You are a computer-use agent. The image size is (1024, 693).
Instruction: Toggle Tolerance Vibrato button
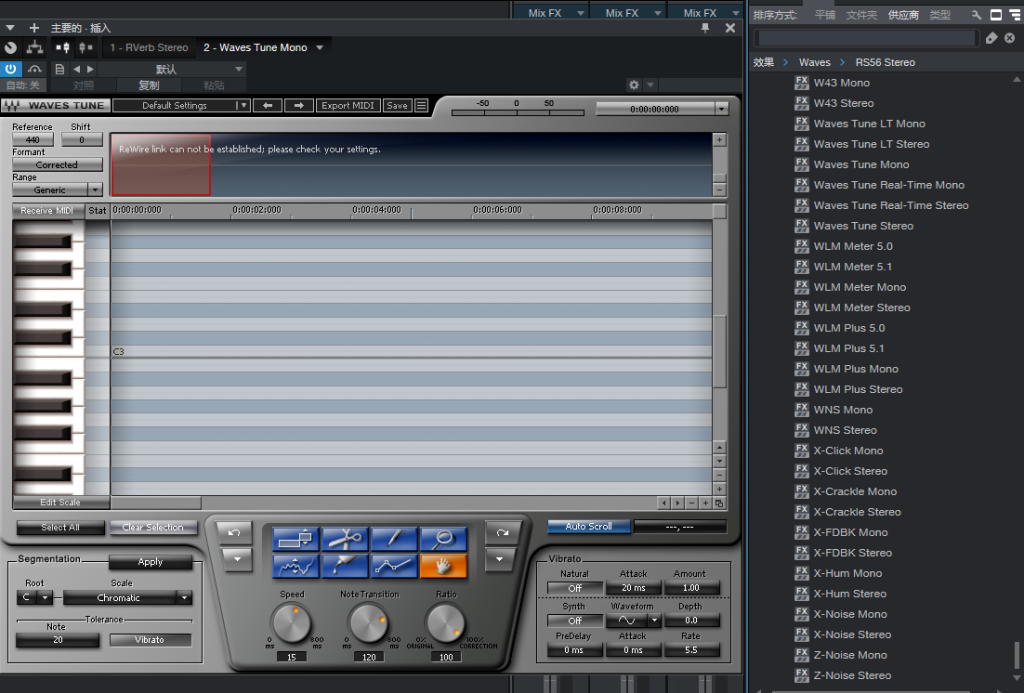[x=150, y=639]
